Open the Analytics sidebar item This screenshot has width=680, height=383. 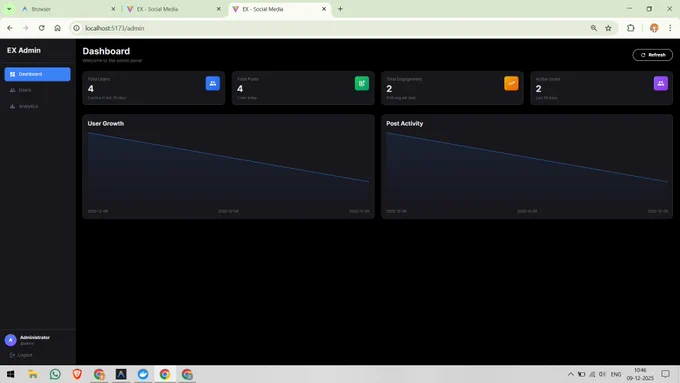click(x=37, y=106)
